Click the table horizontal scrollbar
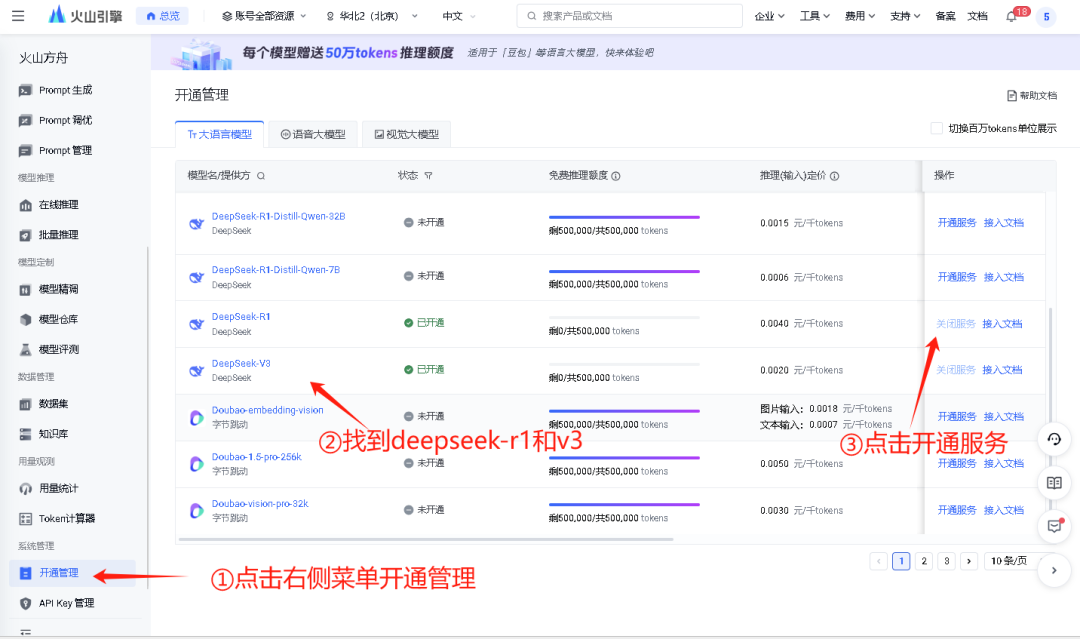This screenshot has width=1080, height=639. 426,539
